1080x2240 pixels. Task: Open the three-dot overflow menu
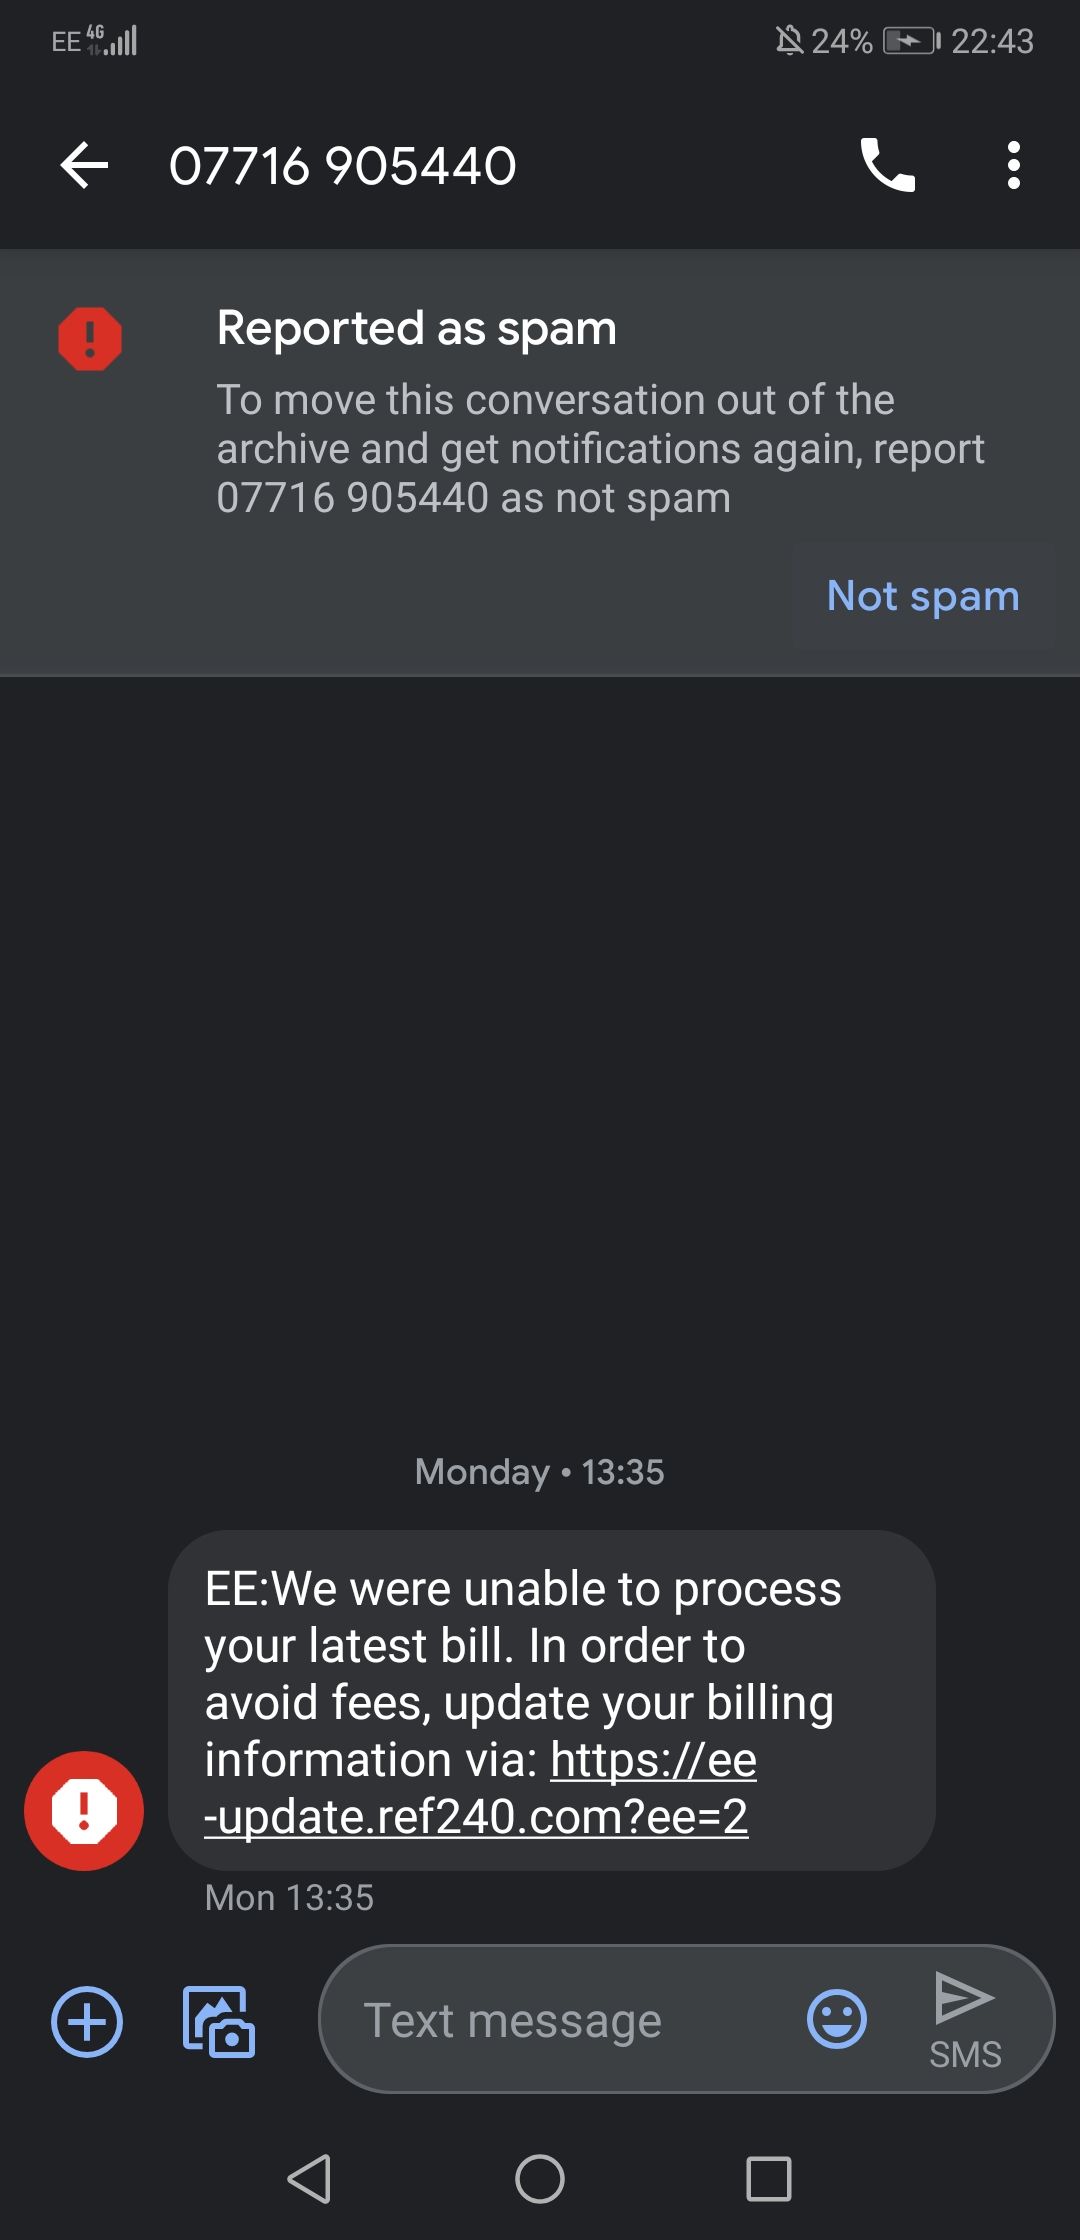1013,166
